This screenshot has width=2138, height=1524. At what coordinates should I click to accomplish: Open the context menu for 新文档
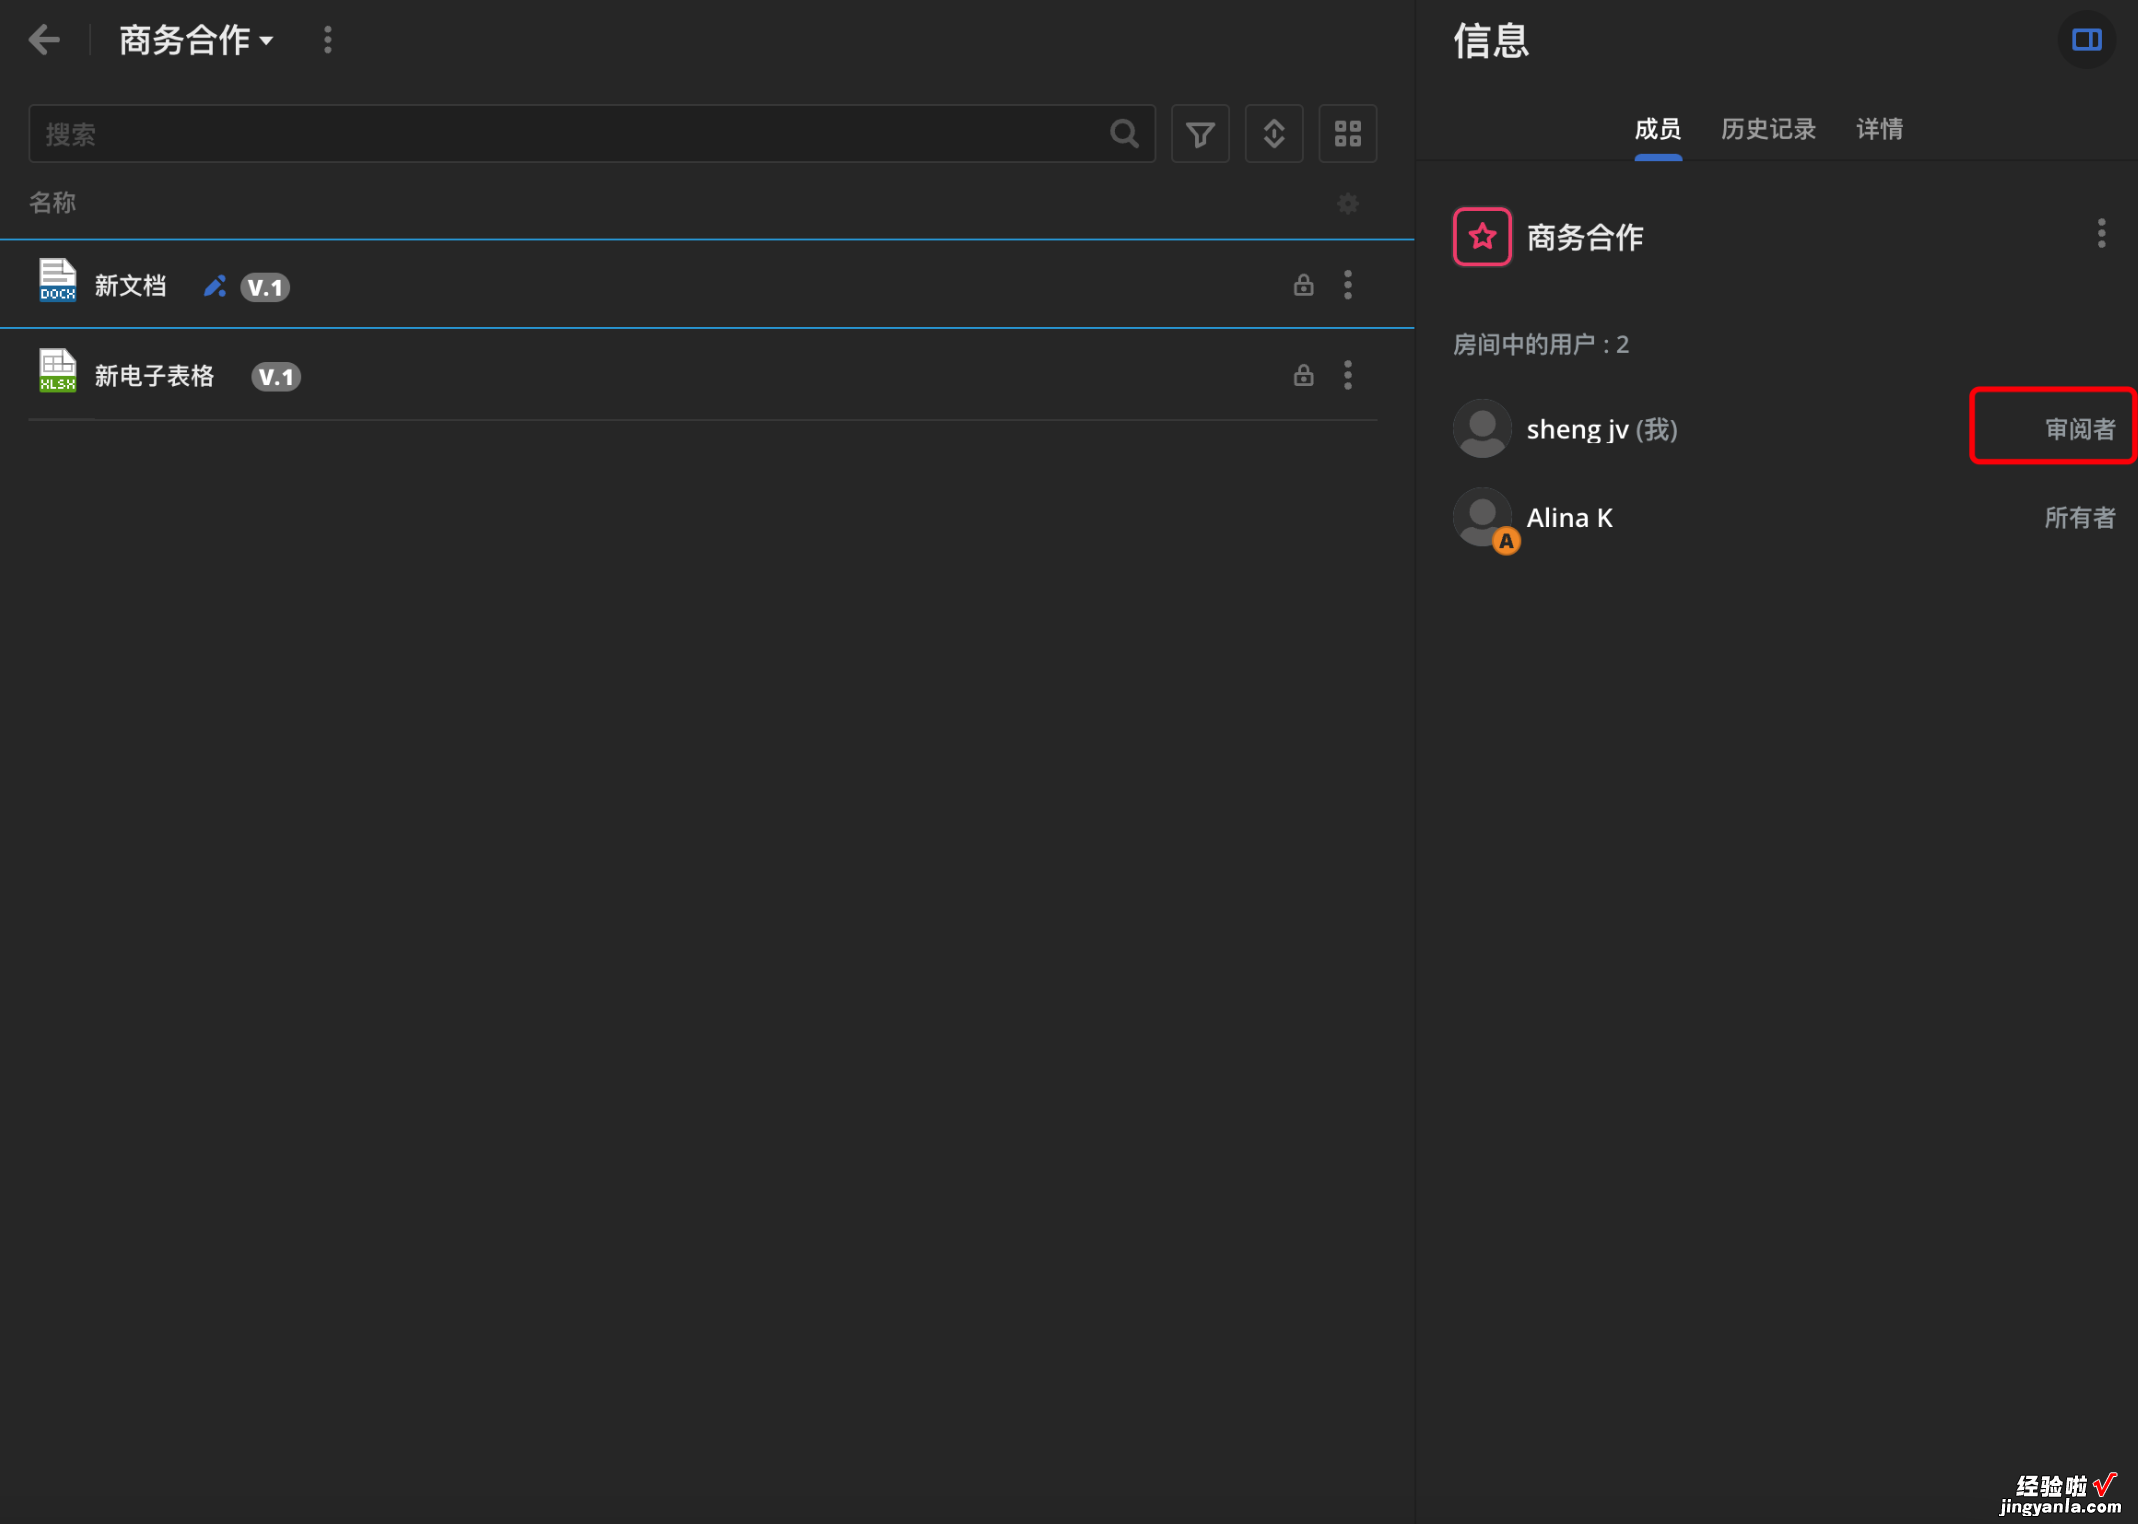[x=1348, y=285]
